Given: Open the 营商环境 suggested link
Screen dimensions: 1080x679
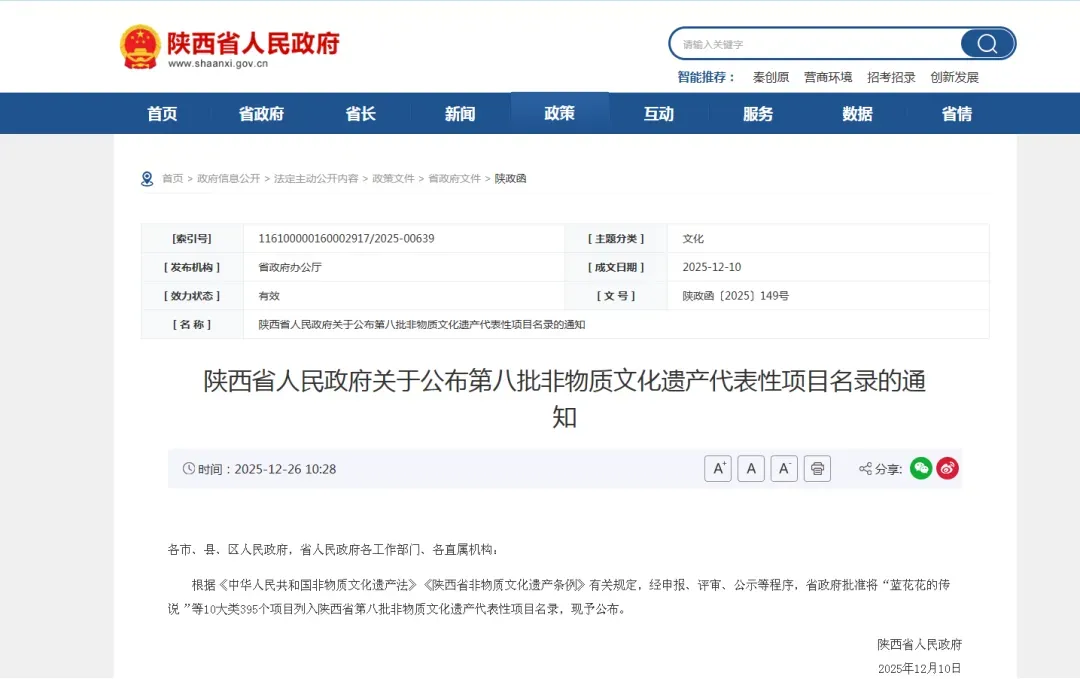Looking at the screenshot, I should (x=828, y=78).
